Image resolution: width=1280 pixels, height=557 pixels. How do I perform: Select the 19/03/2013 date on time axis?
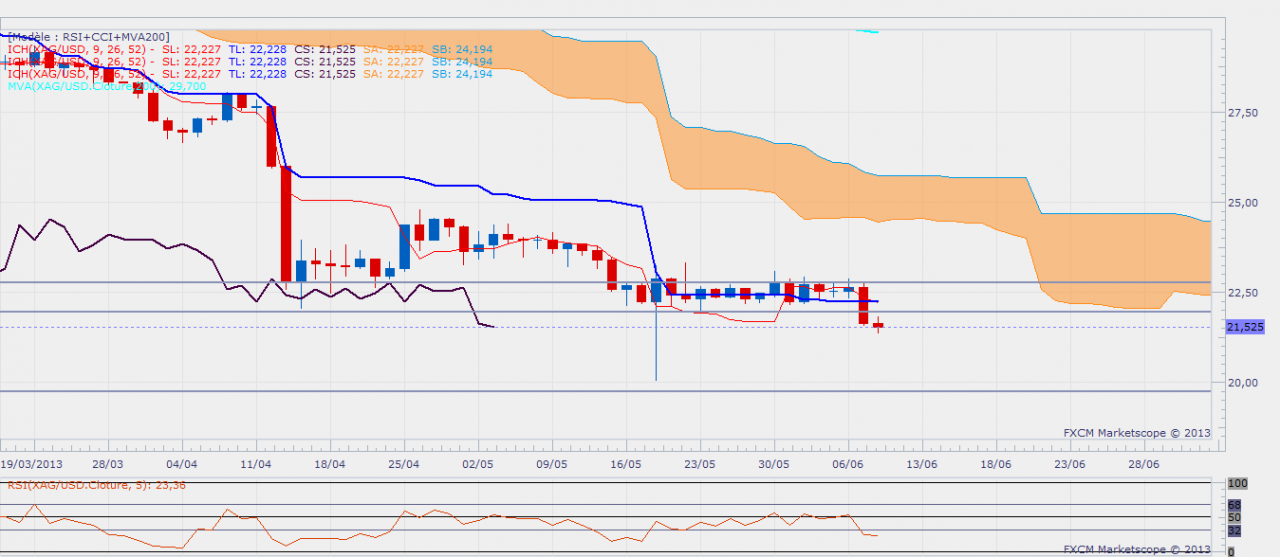34,465
